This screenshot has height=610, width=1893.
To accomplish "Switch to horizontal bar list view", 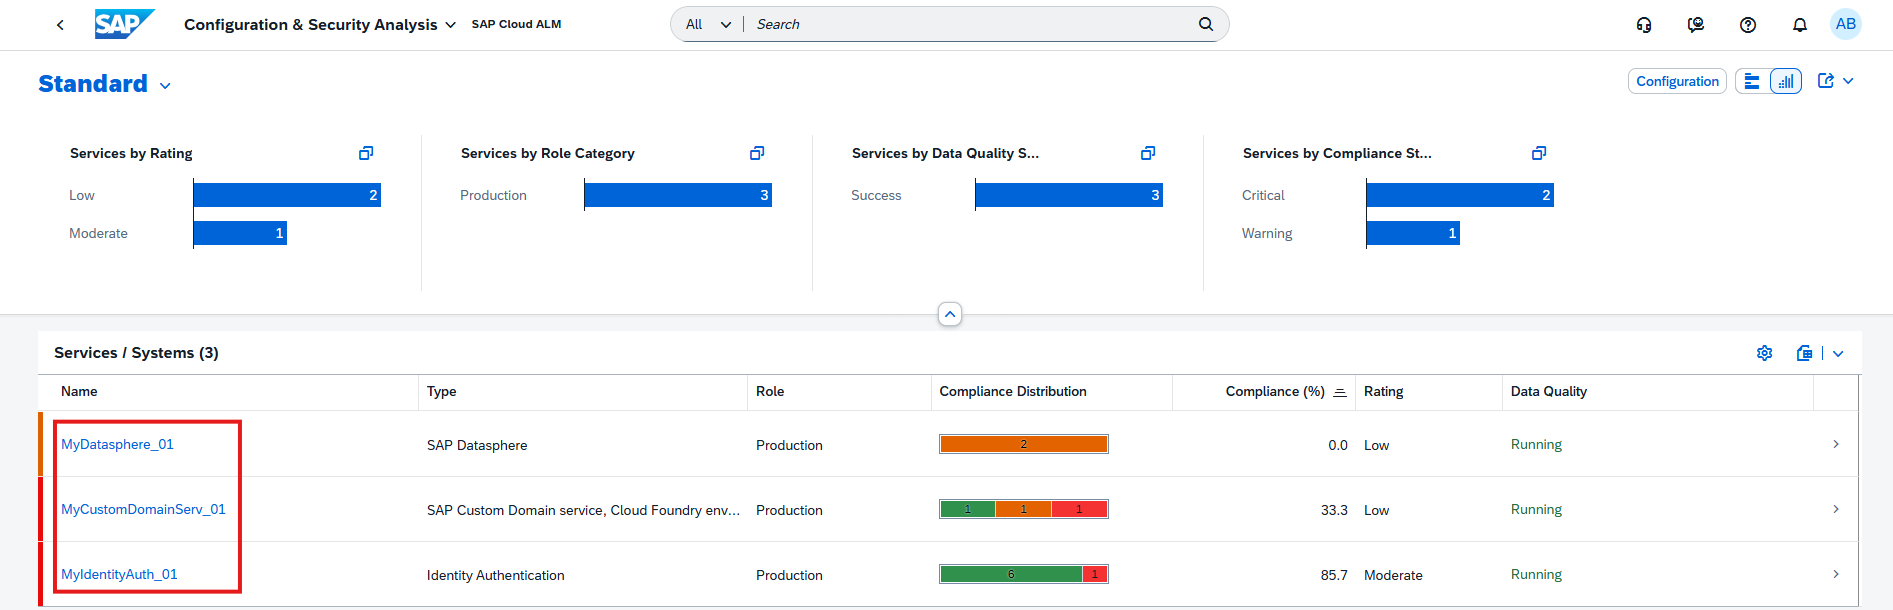I will [1752, 82].
